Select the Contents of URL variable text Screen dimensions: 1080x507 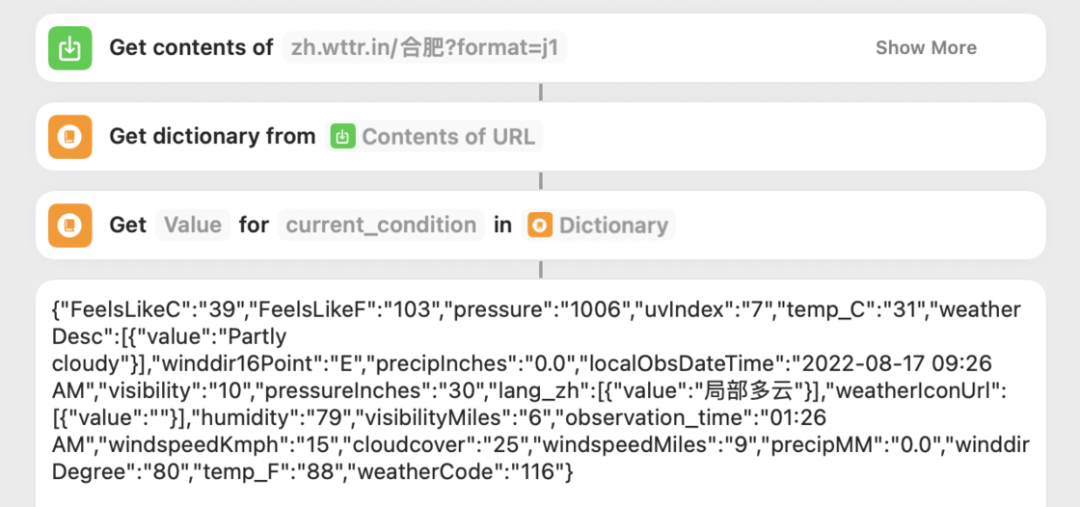448,136
